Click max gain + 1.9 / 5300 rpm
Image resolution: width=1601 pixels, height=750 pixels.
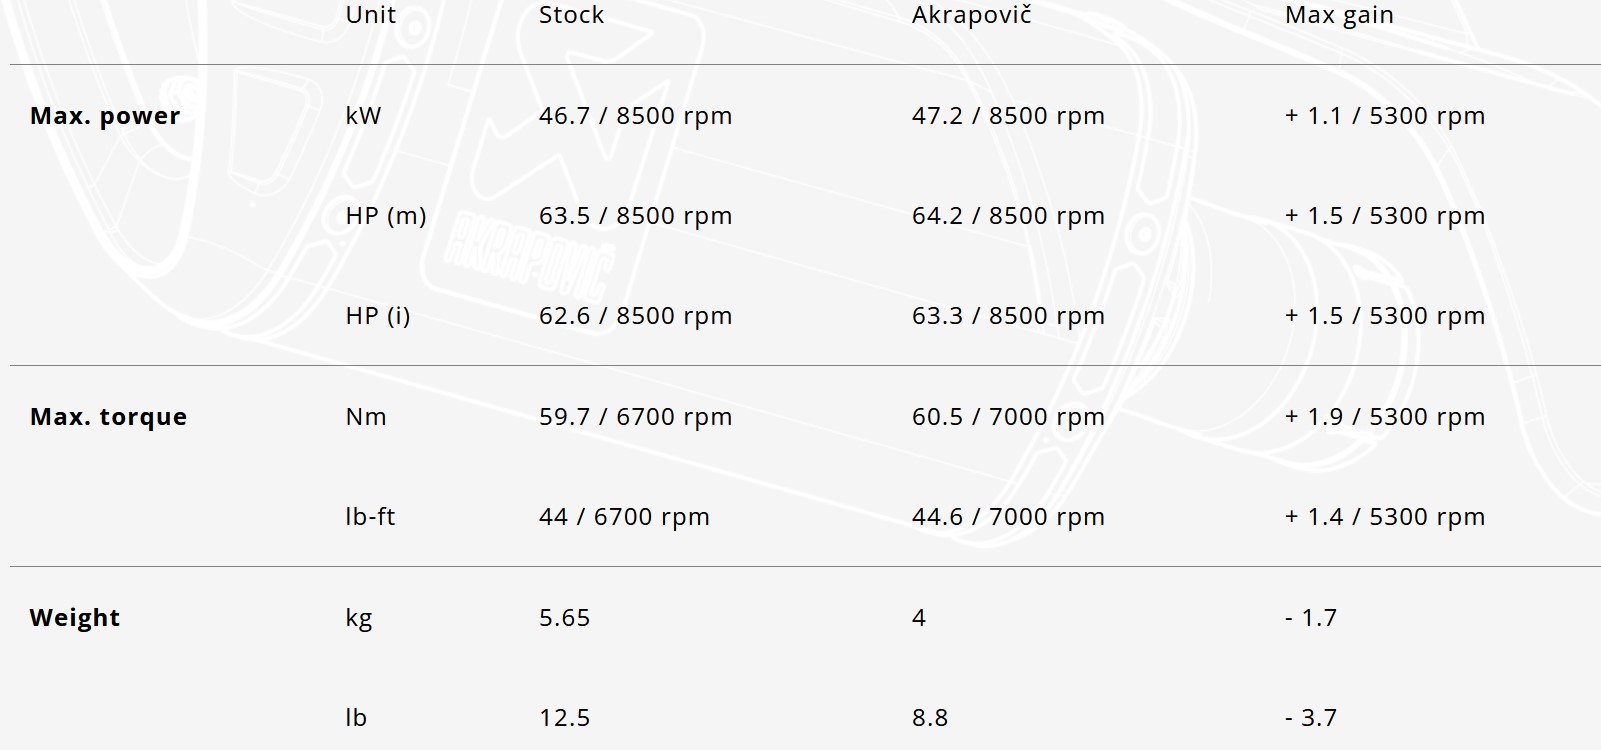[x=1384, y=417]
